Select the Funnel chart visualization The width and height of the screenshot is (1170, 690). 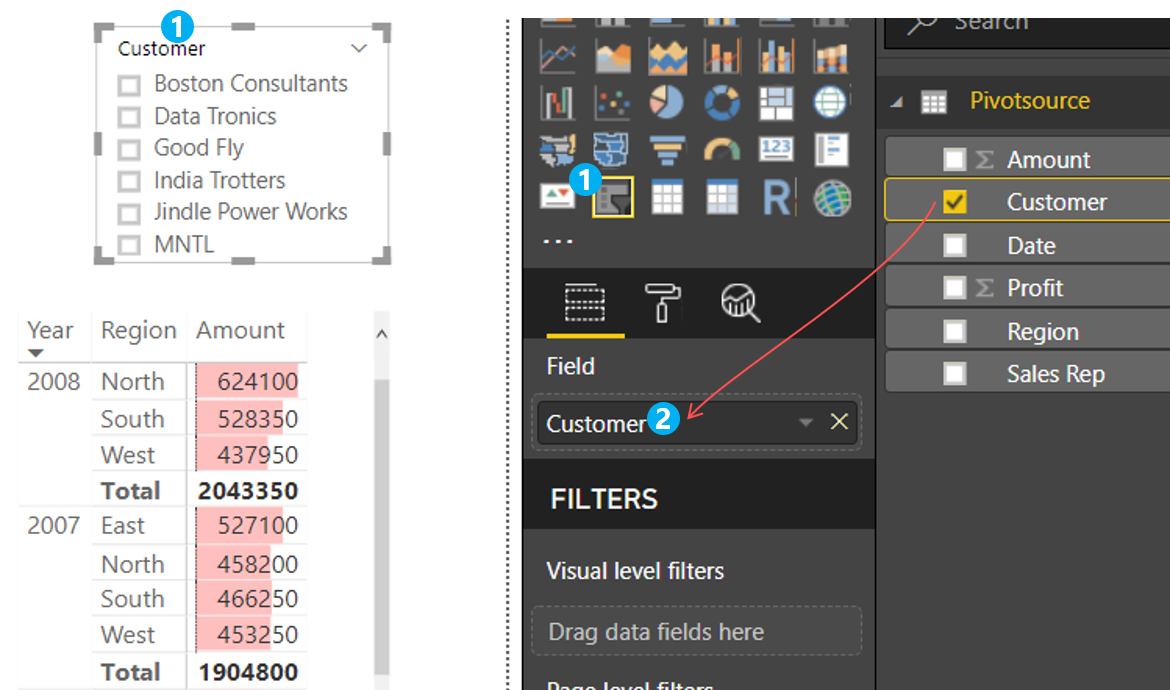[667, 150]
